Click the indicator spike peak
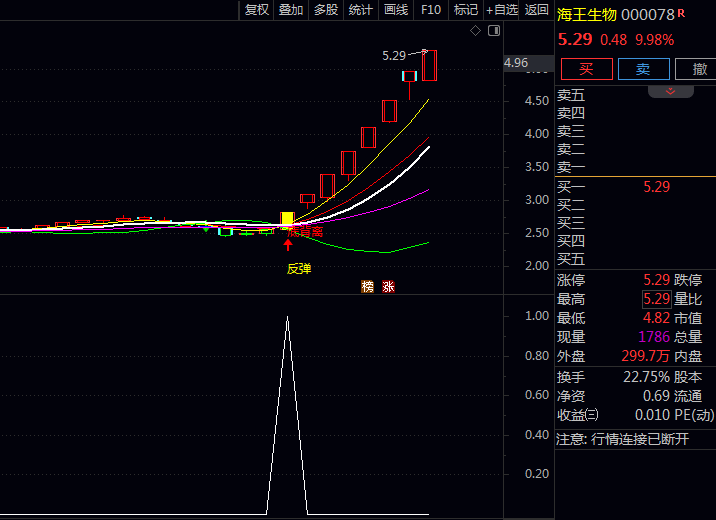This screenshot has width=716, height=520. (287, 317)
